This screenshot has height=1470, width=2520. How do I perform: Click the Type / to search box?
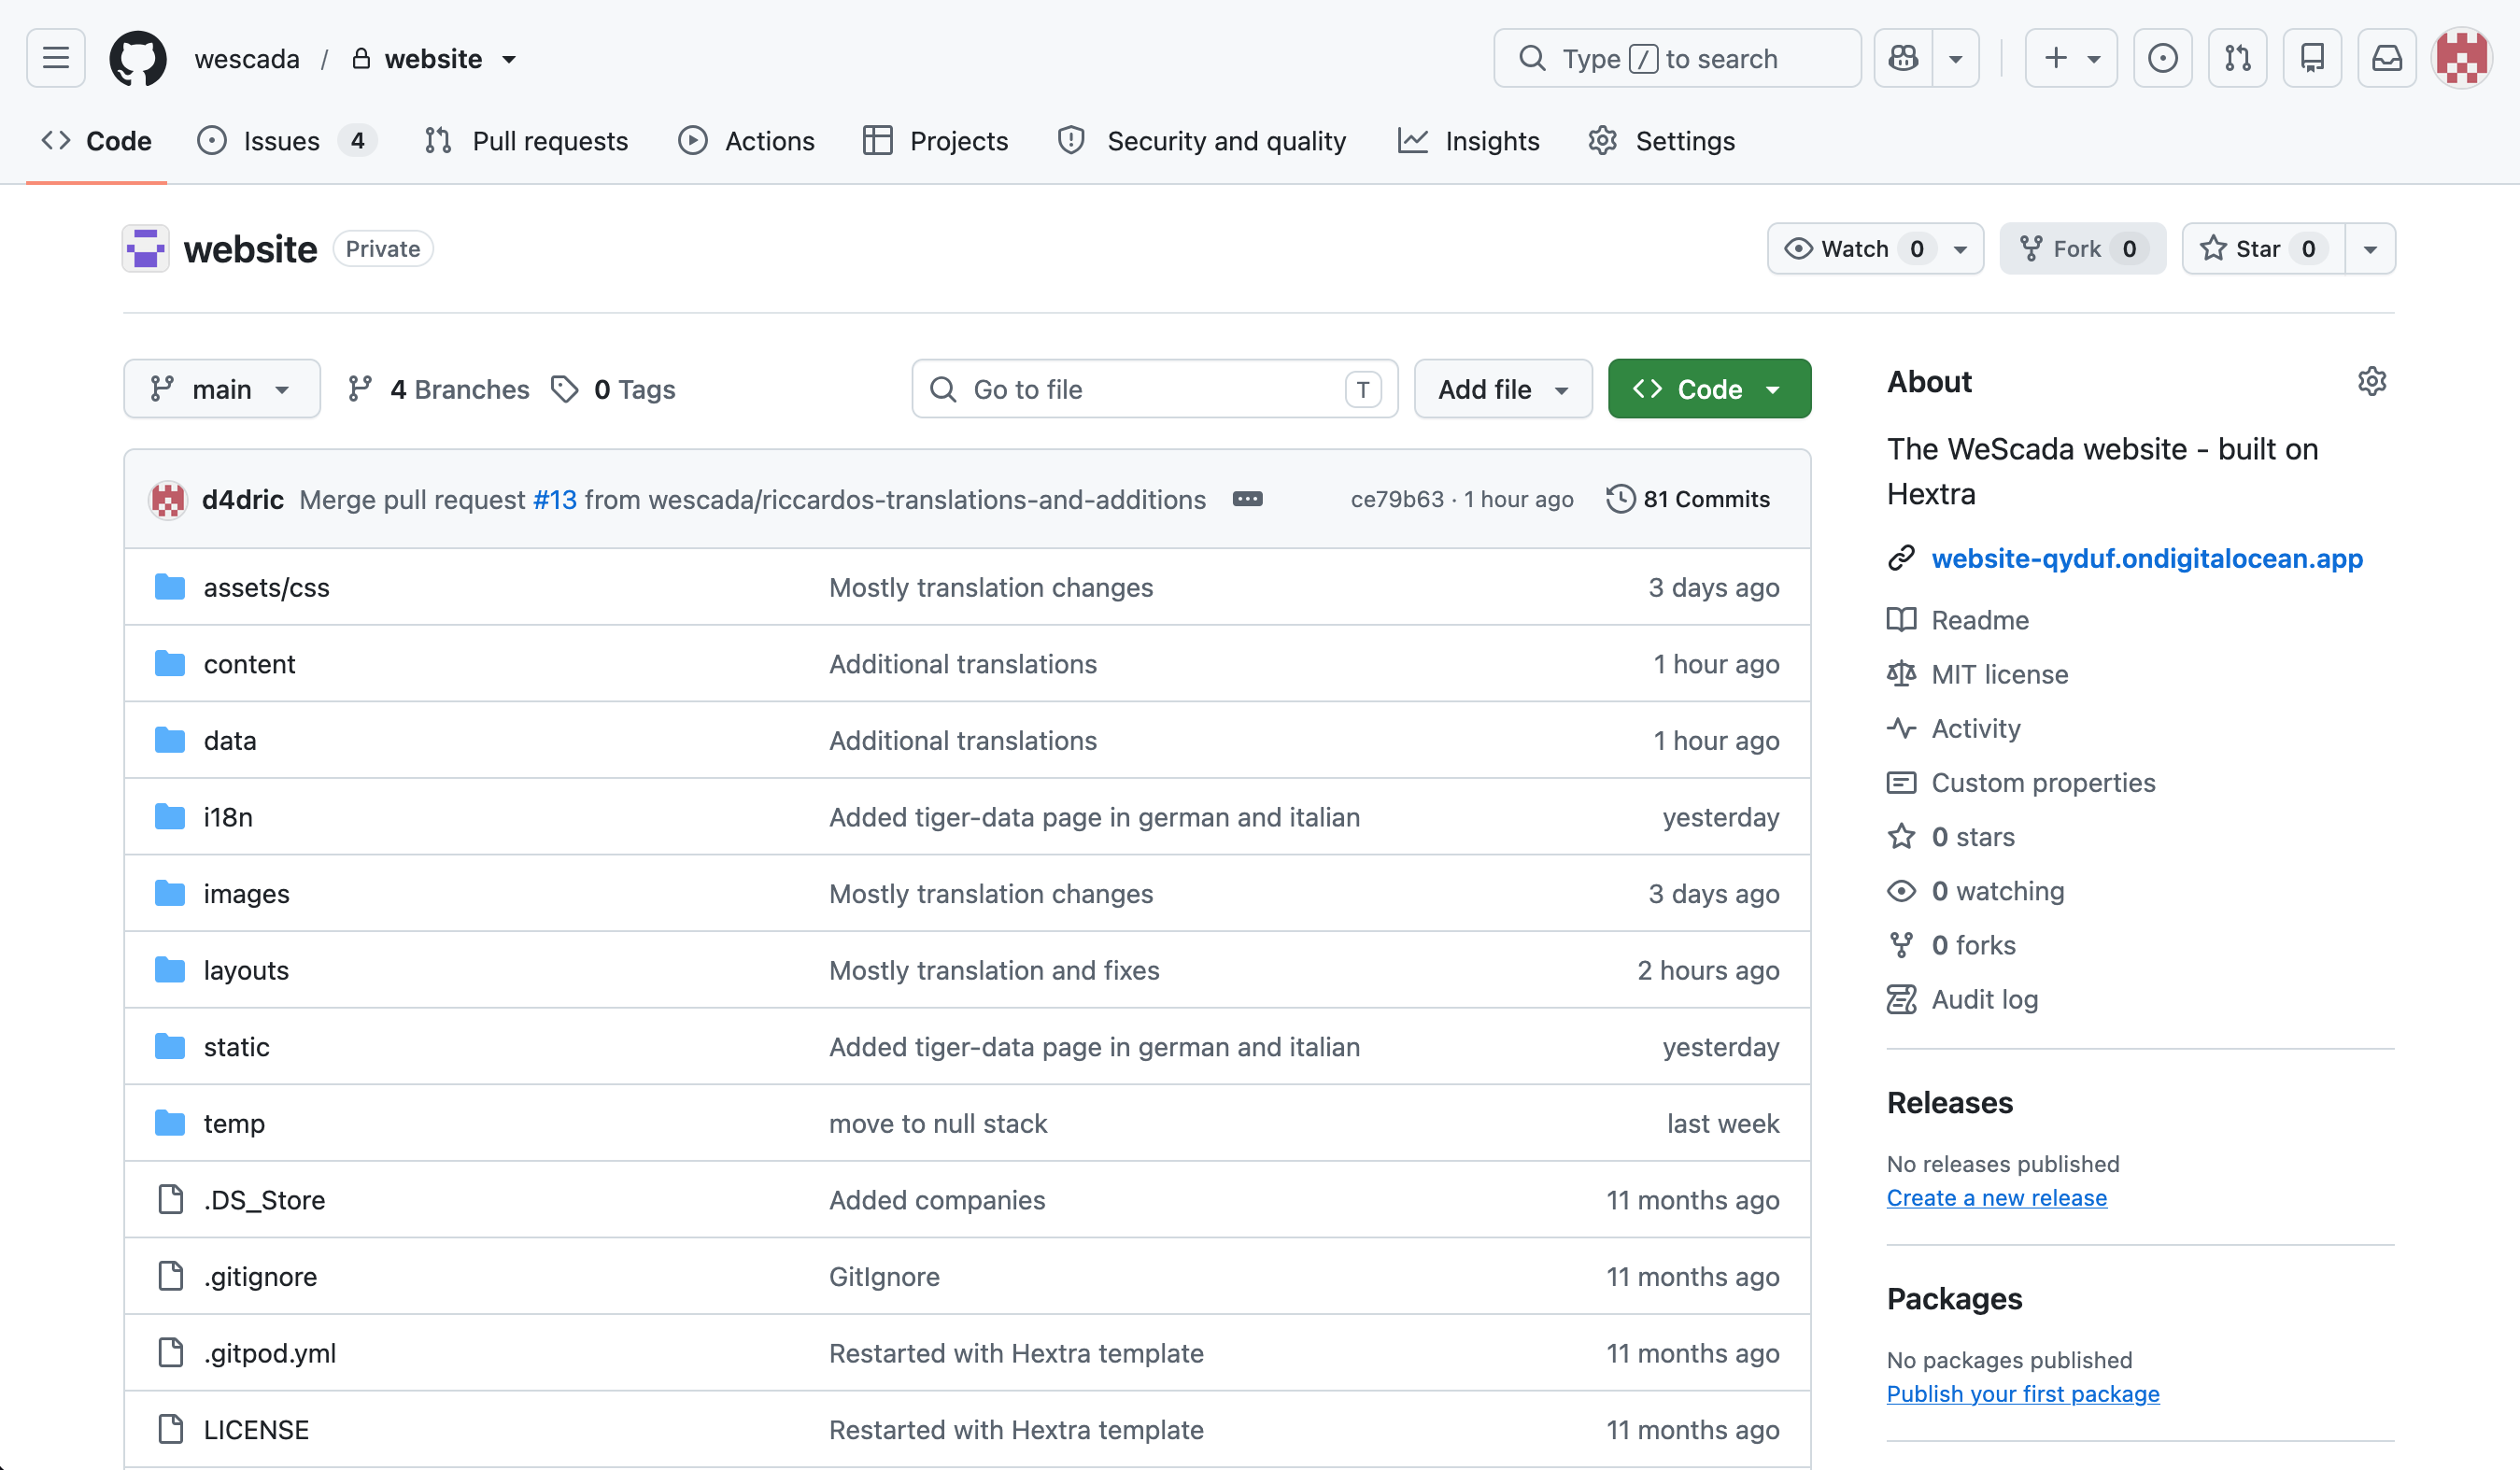click(1677, 58)
